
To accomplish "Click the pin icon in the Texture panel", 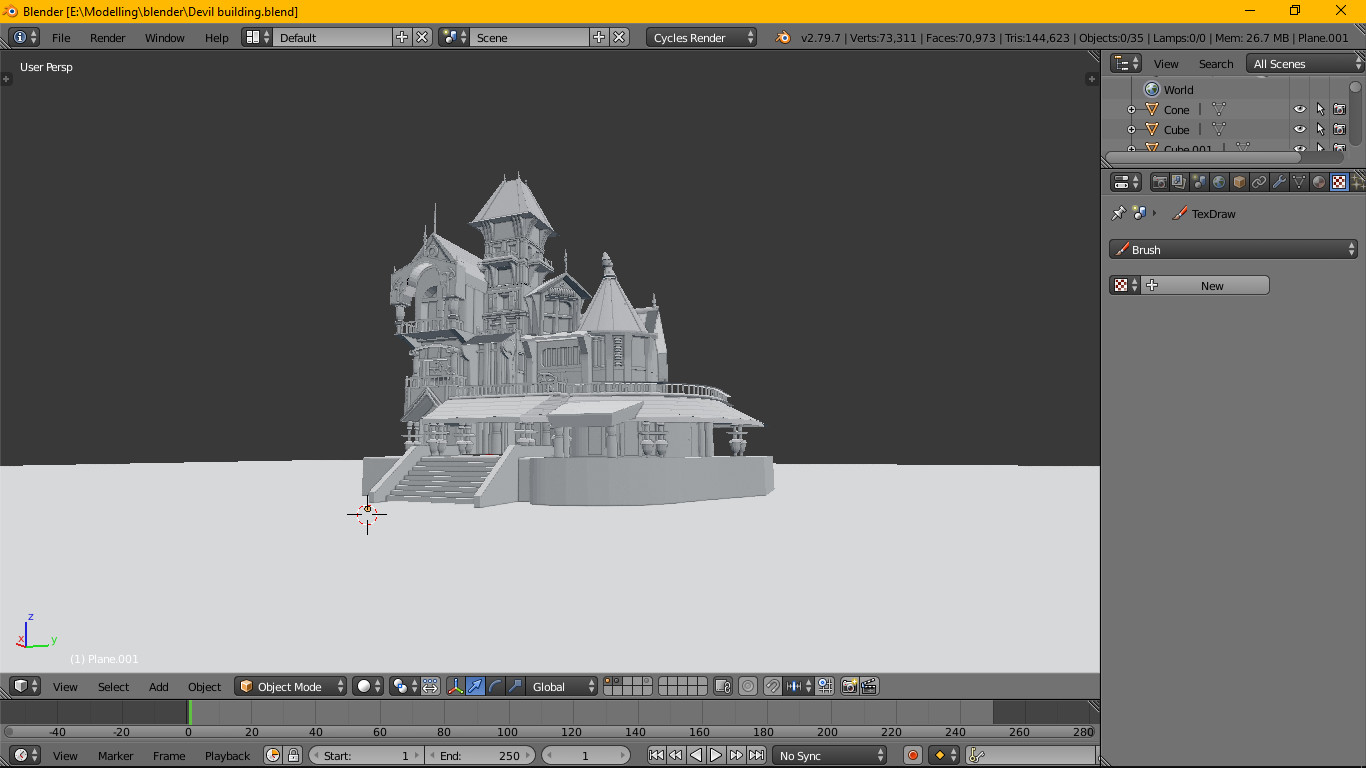I will pos(1117,213).
